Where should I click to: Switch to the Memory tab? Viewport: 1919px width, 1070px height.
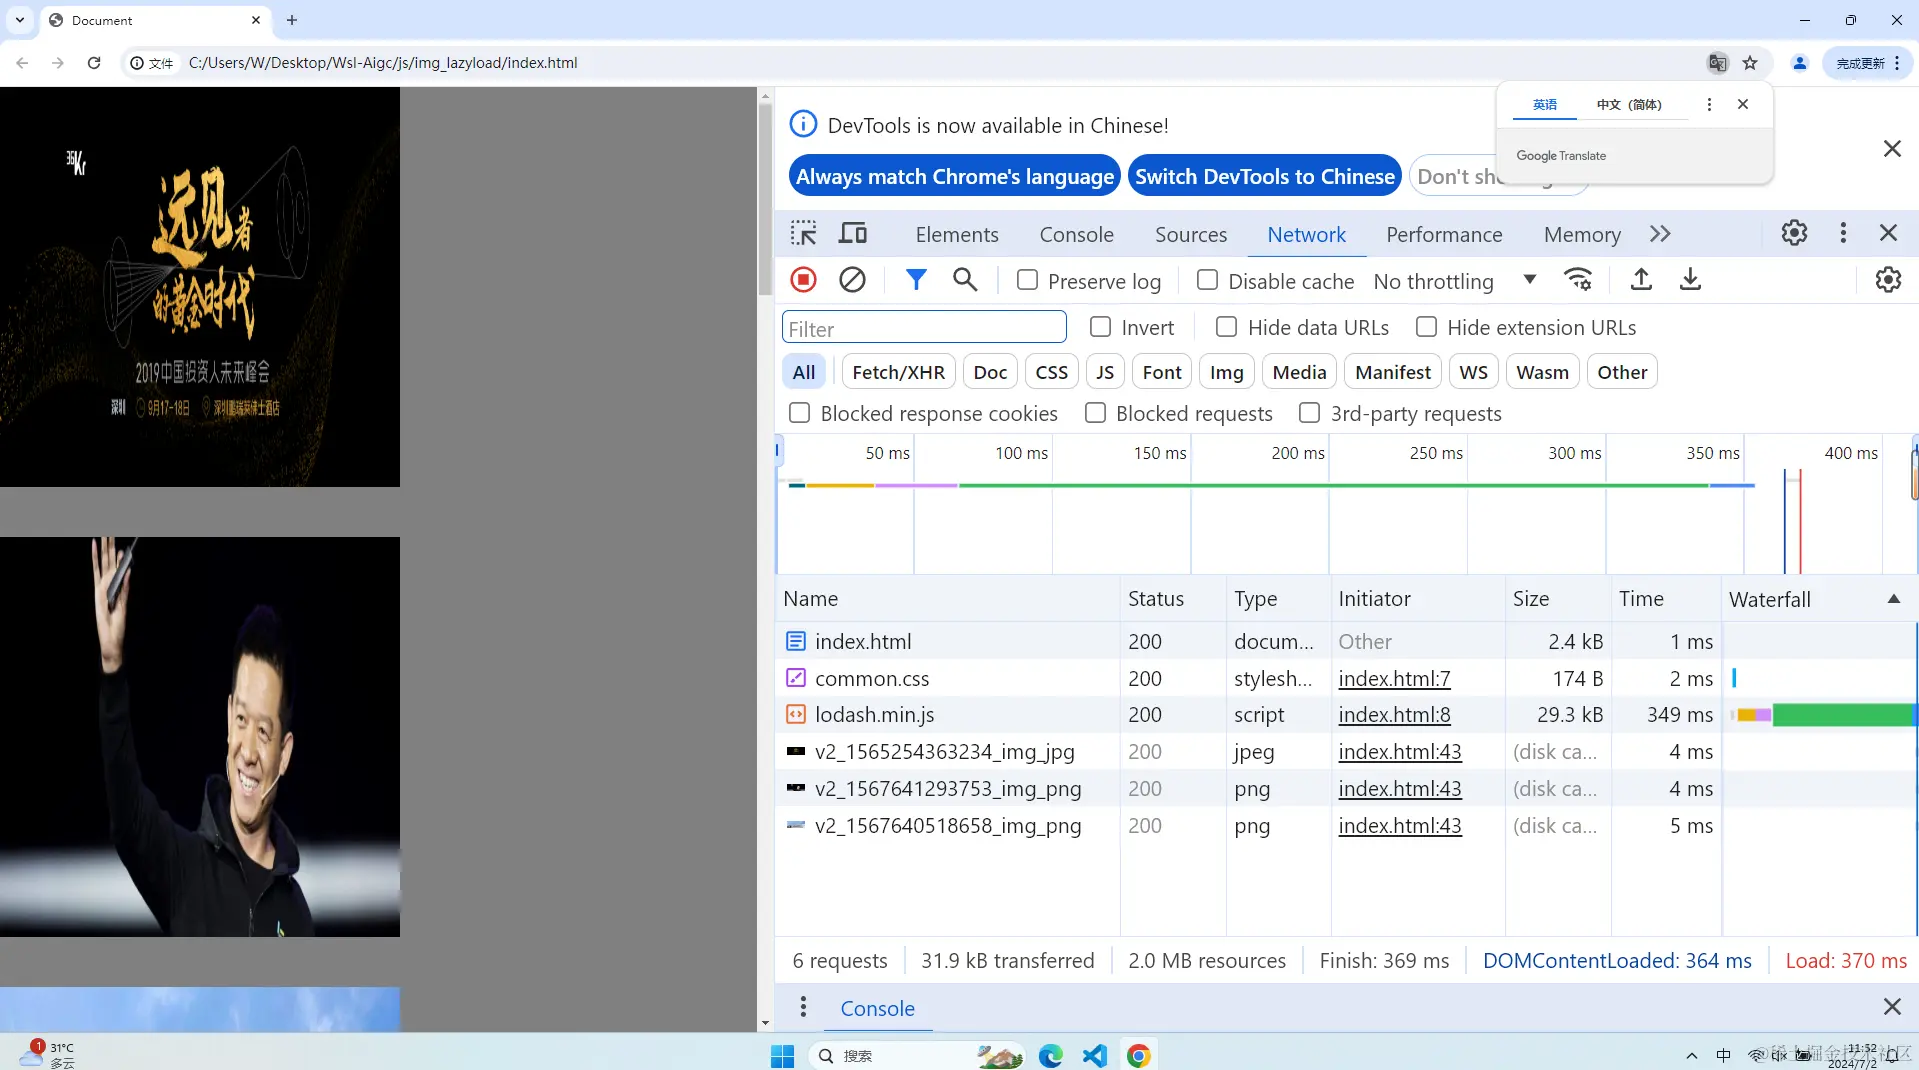(1582, 234)
